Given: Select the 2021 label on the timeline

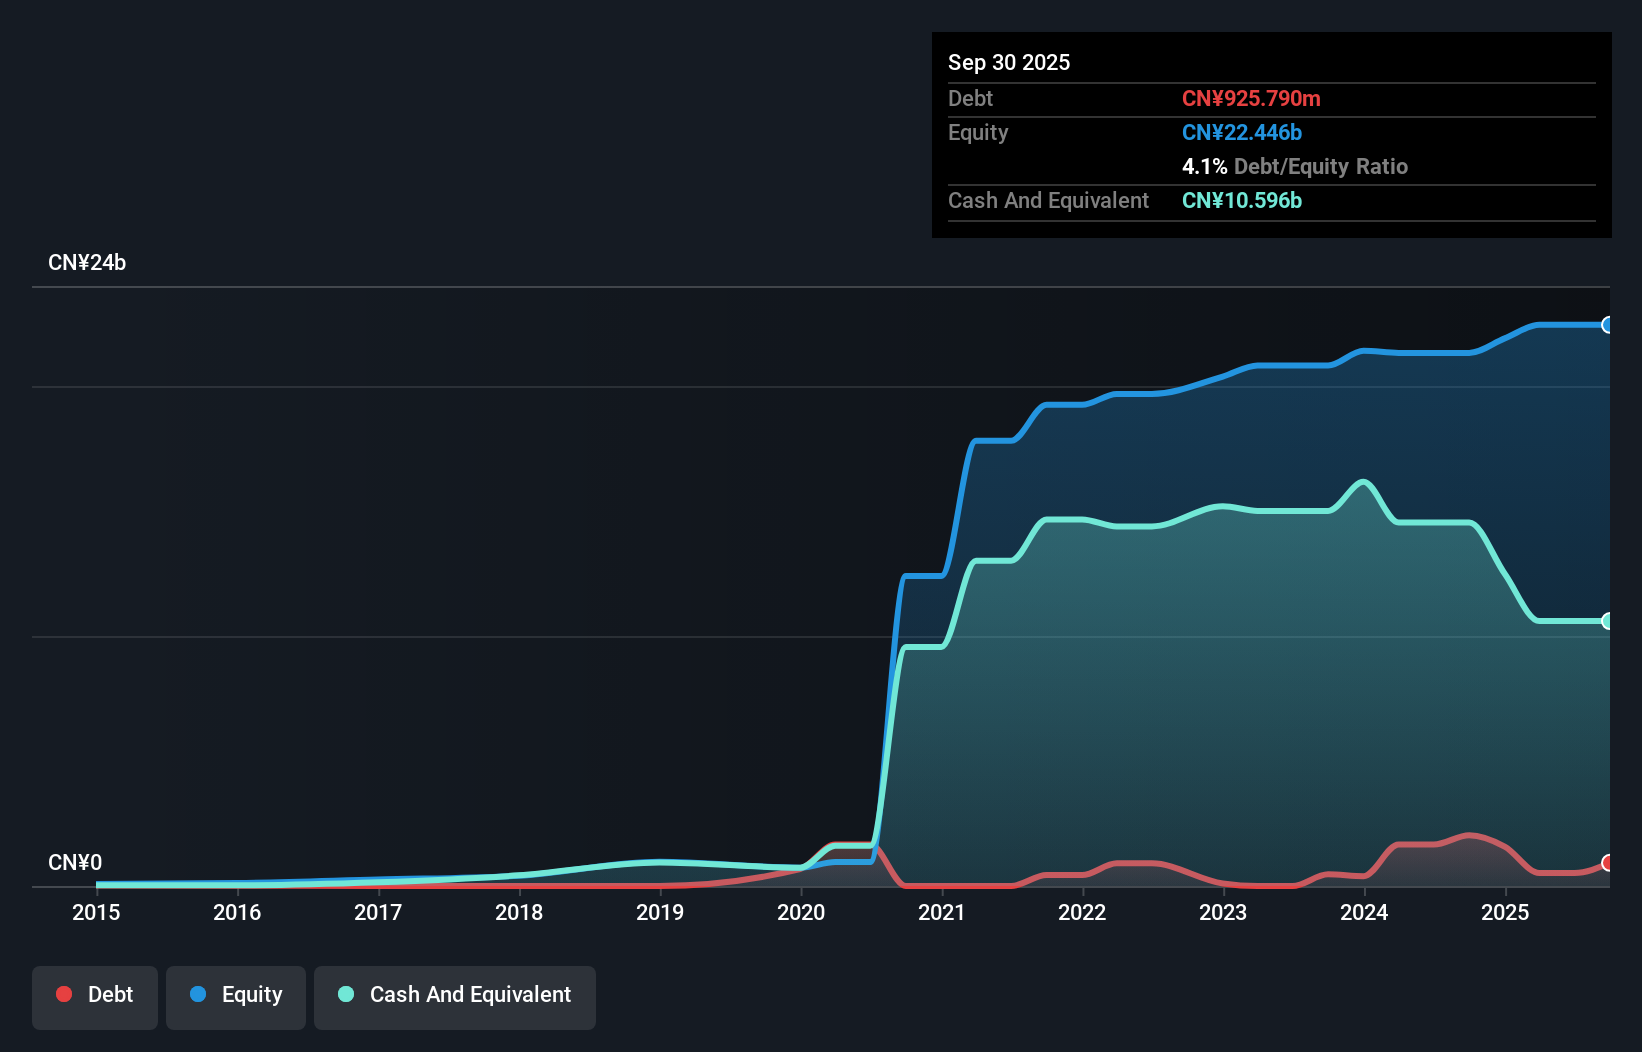Looking at the screenshot, I should click(x=941, y=913).
